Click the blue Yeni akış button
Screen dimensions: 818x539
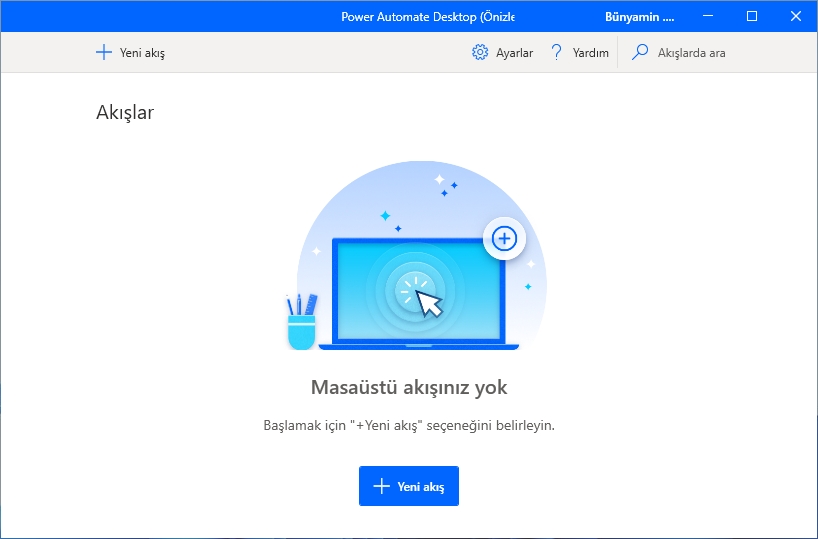409,486
